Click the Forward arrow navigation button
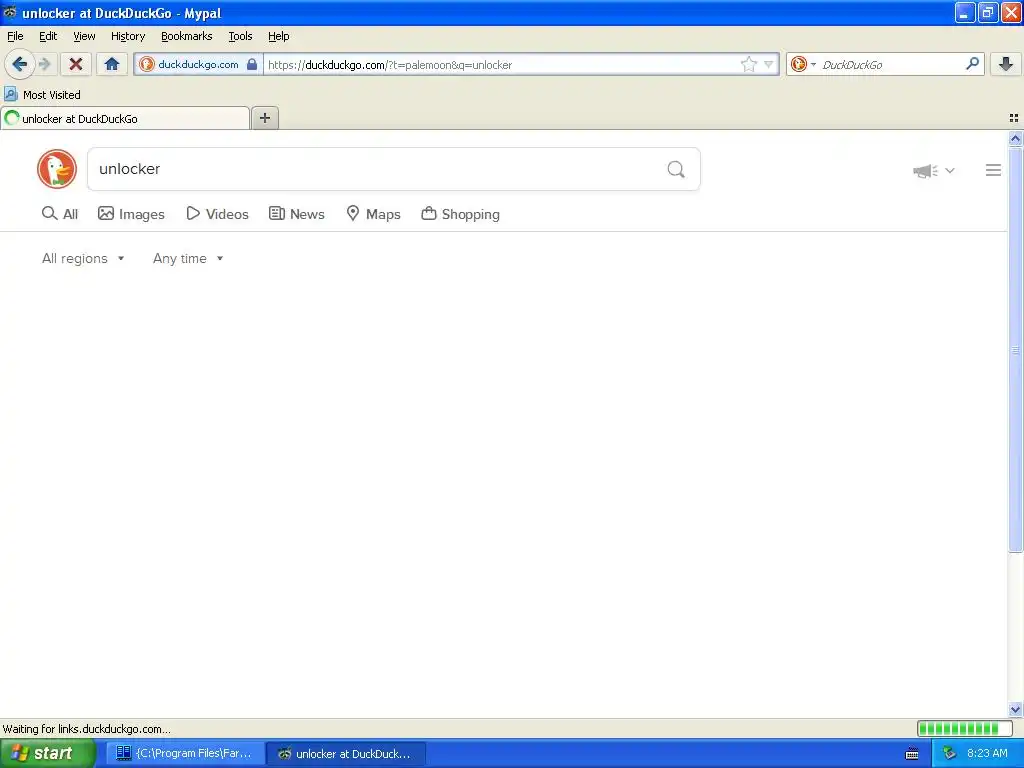 (x=44, y=64)
